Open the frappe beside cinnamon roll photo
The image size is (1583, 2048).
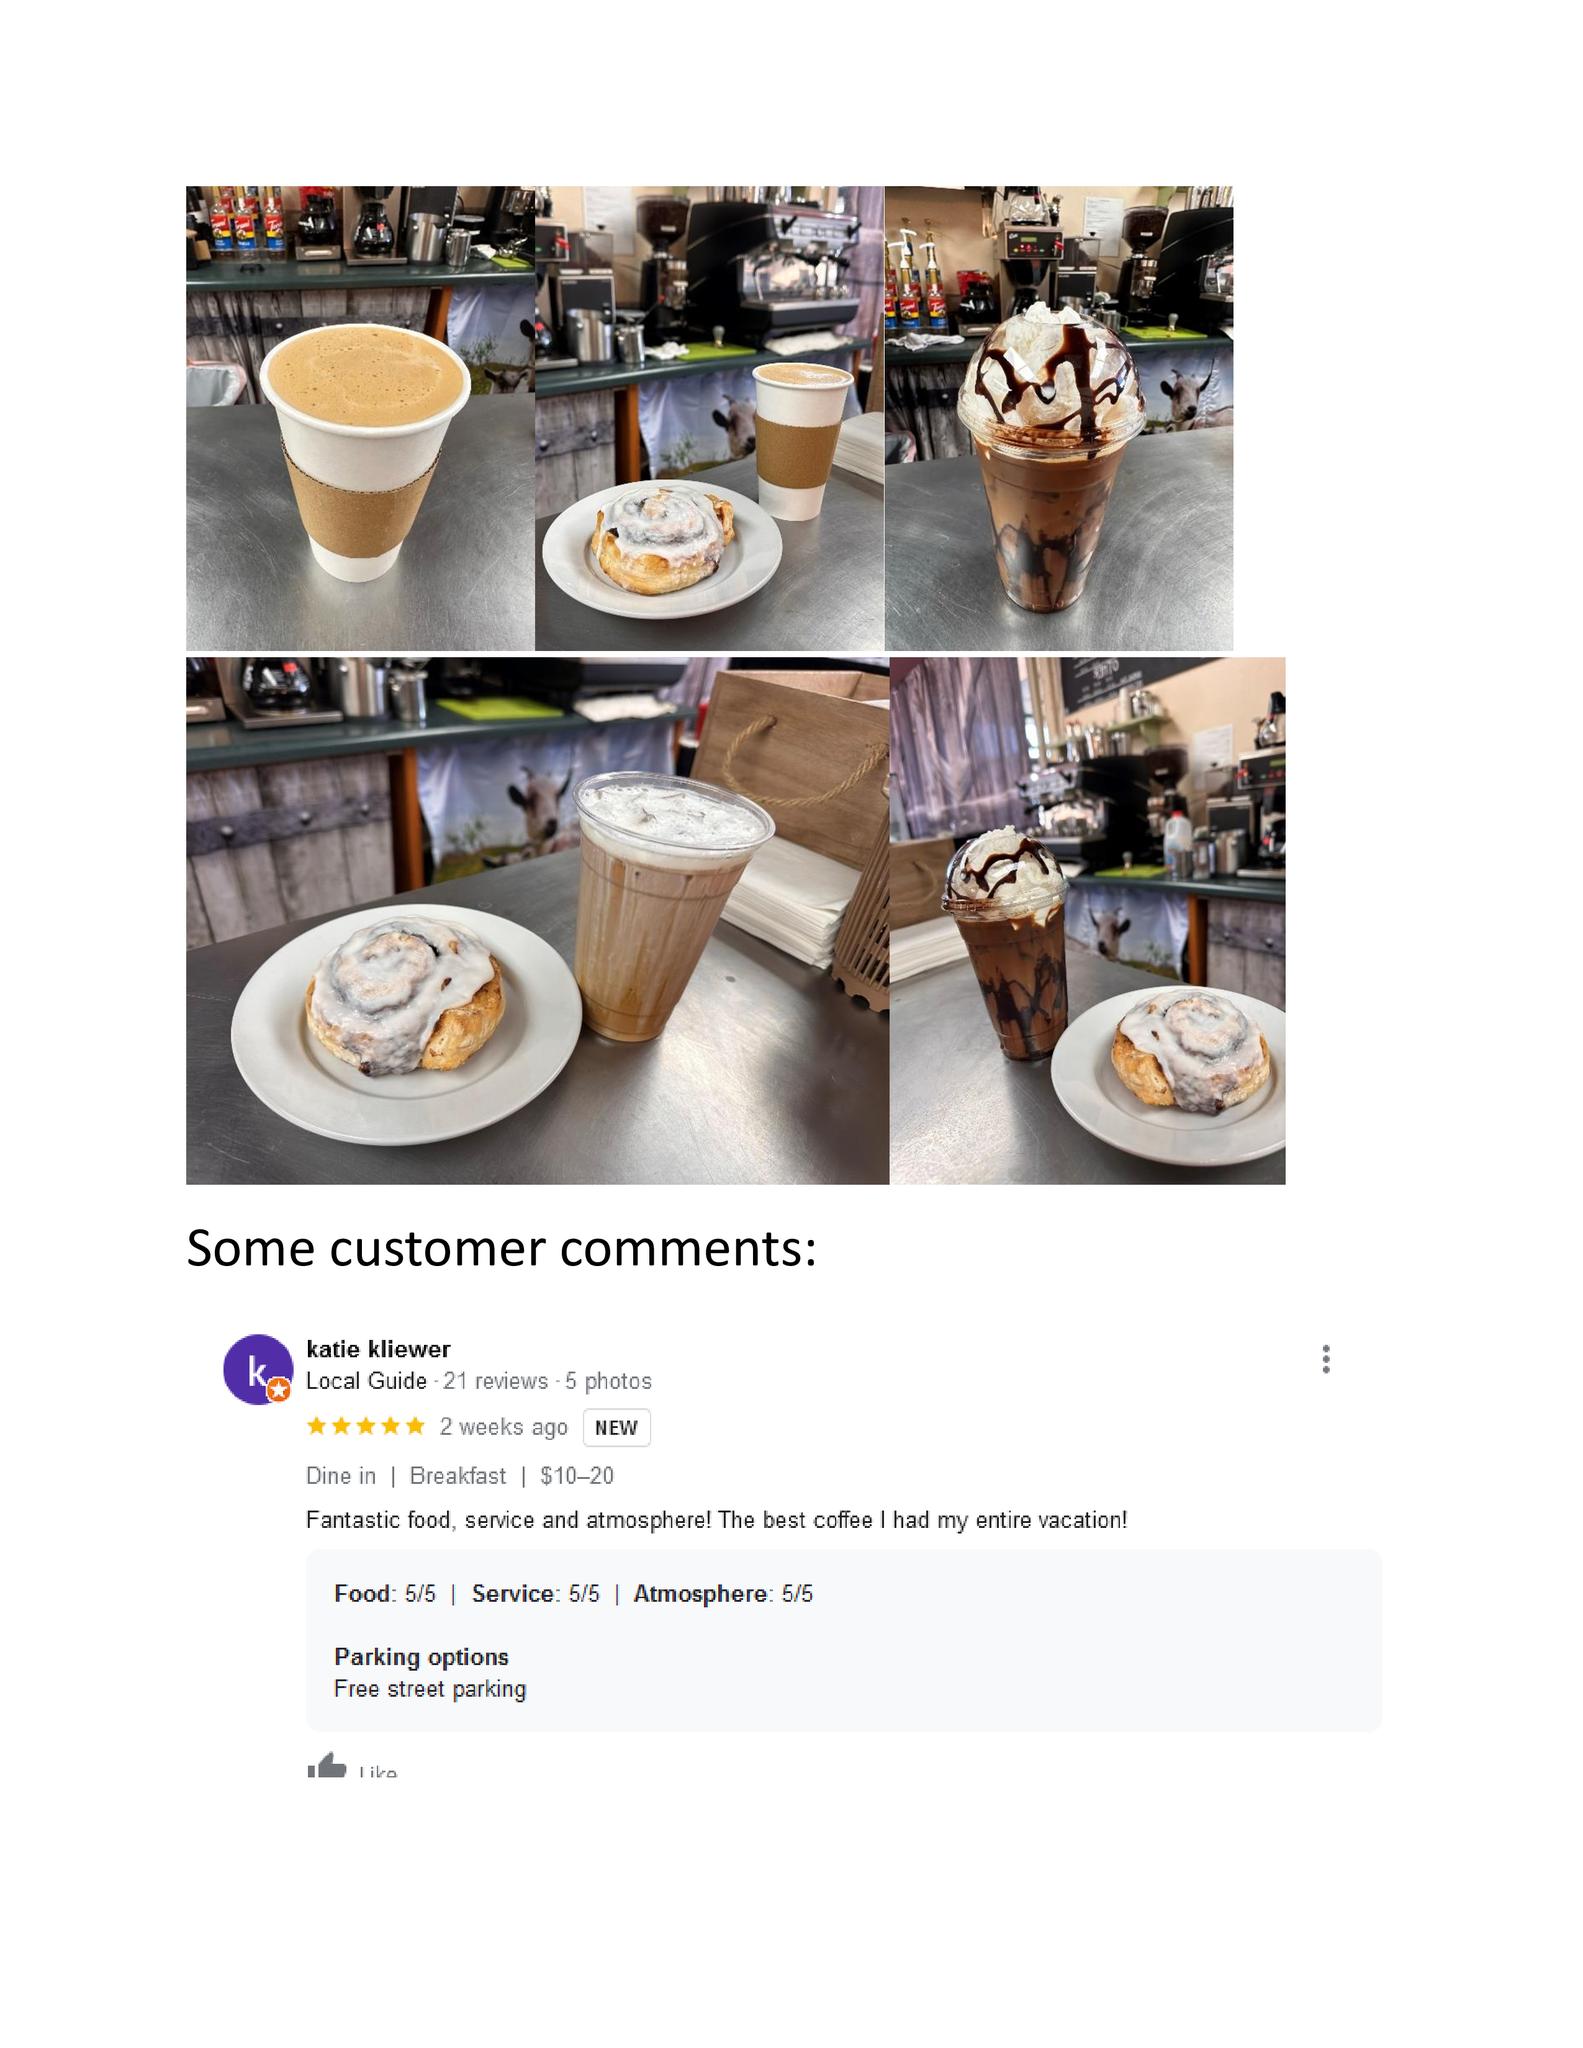[1088, 921]
